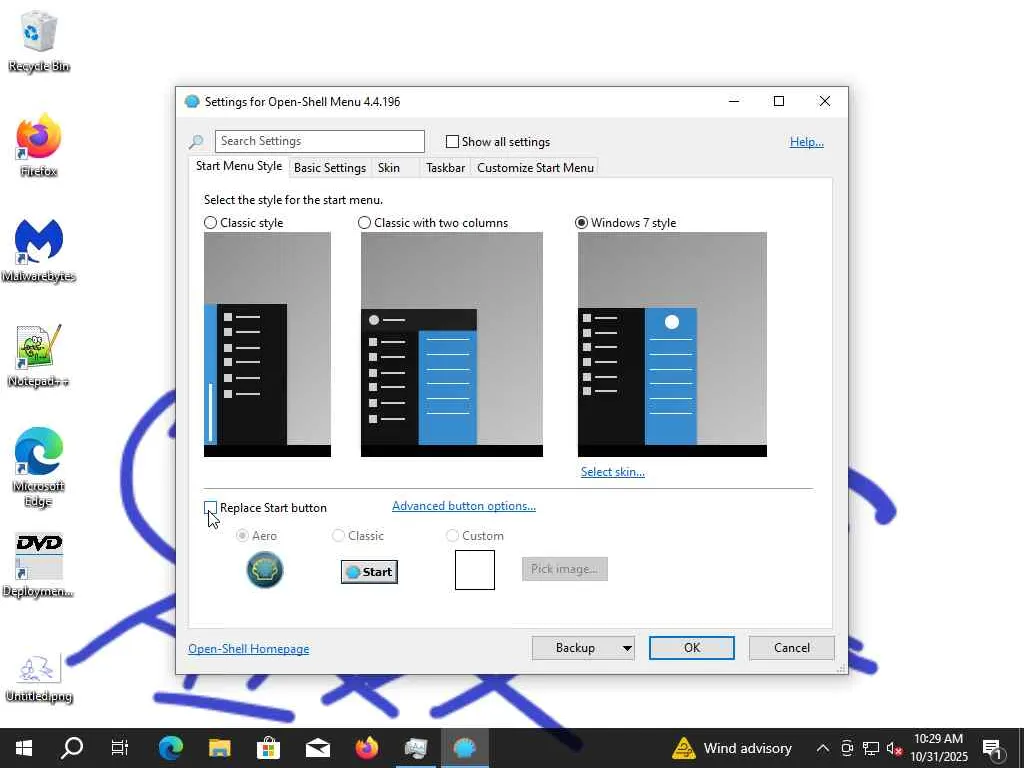
Task: Click the Aero shell start button image
Action: tap(264, 569)
